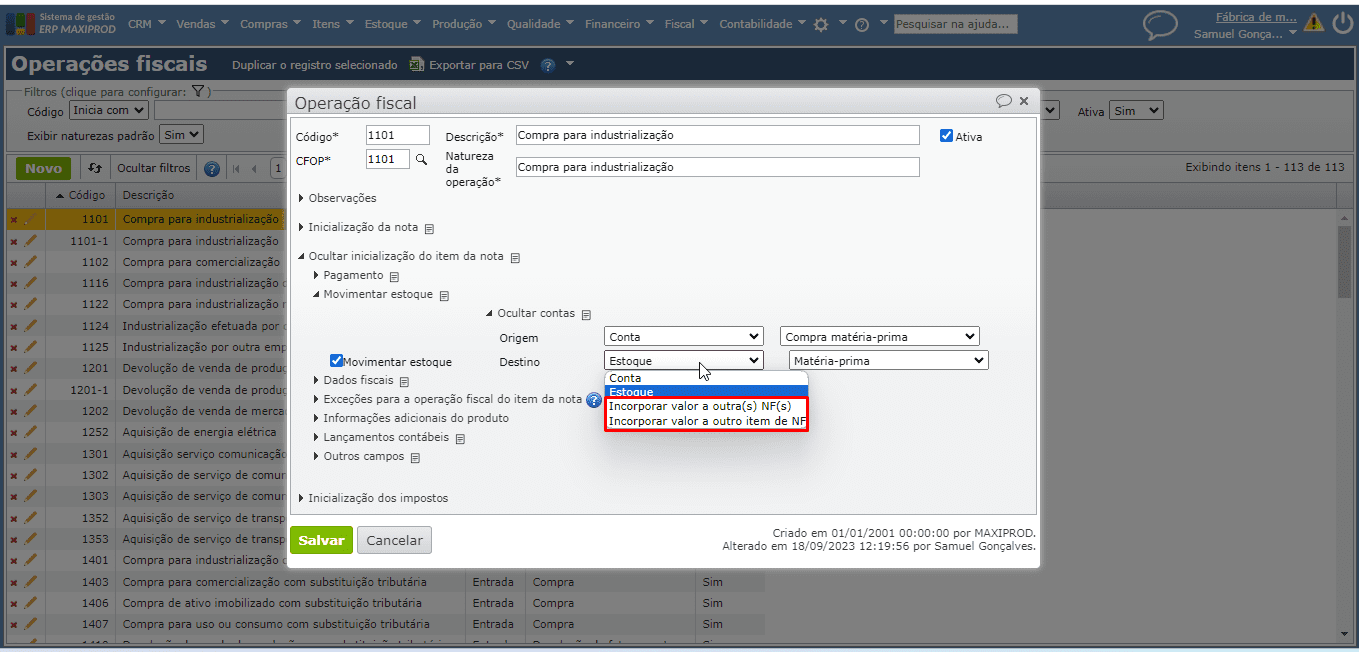Click the filter funnel configure icon
The width and height of the screenshot is (1359, 652).
198,92
